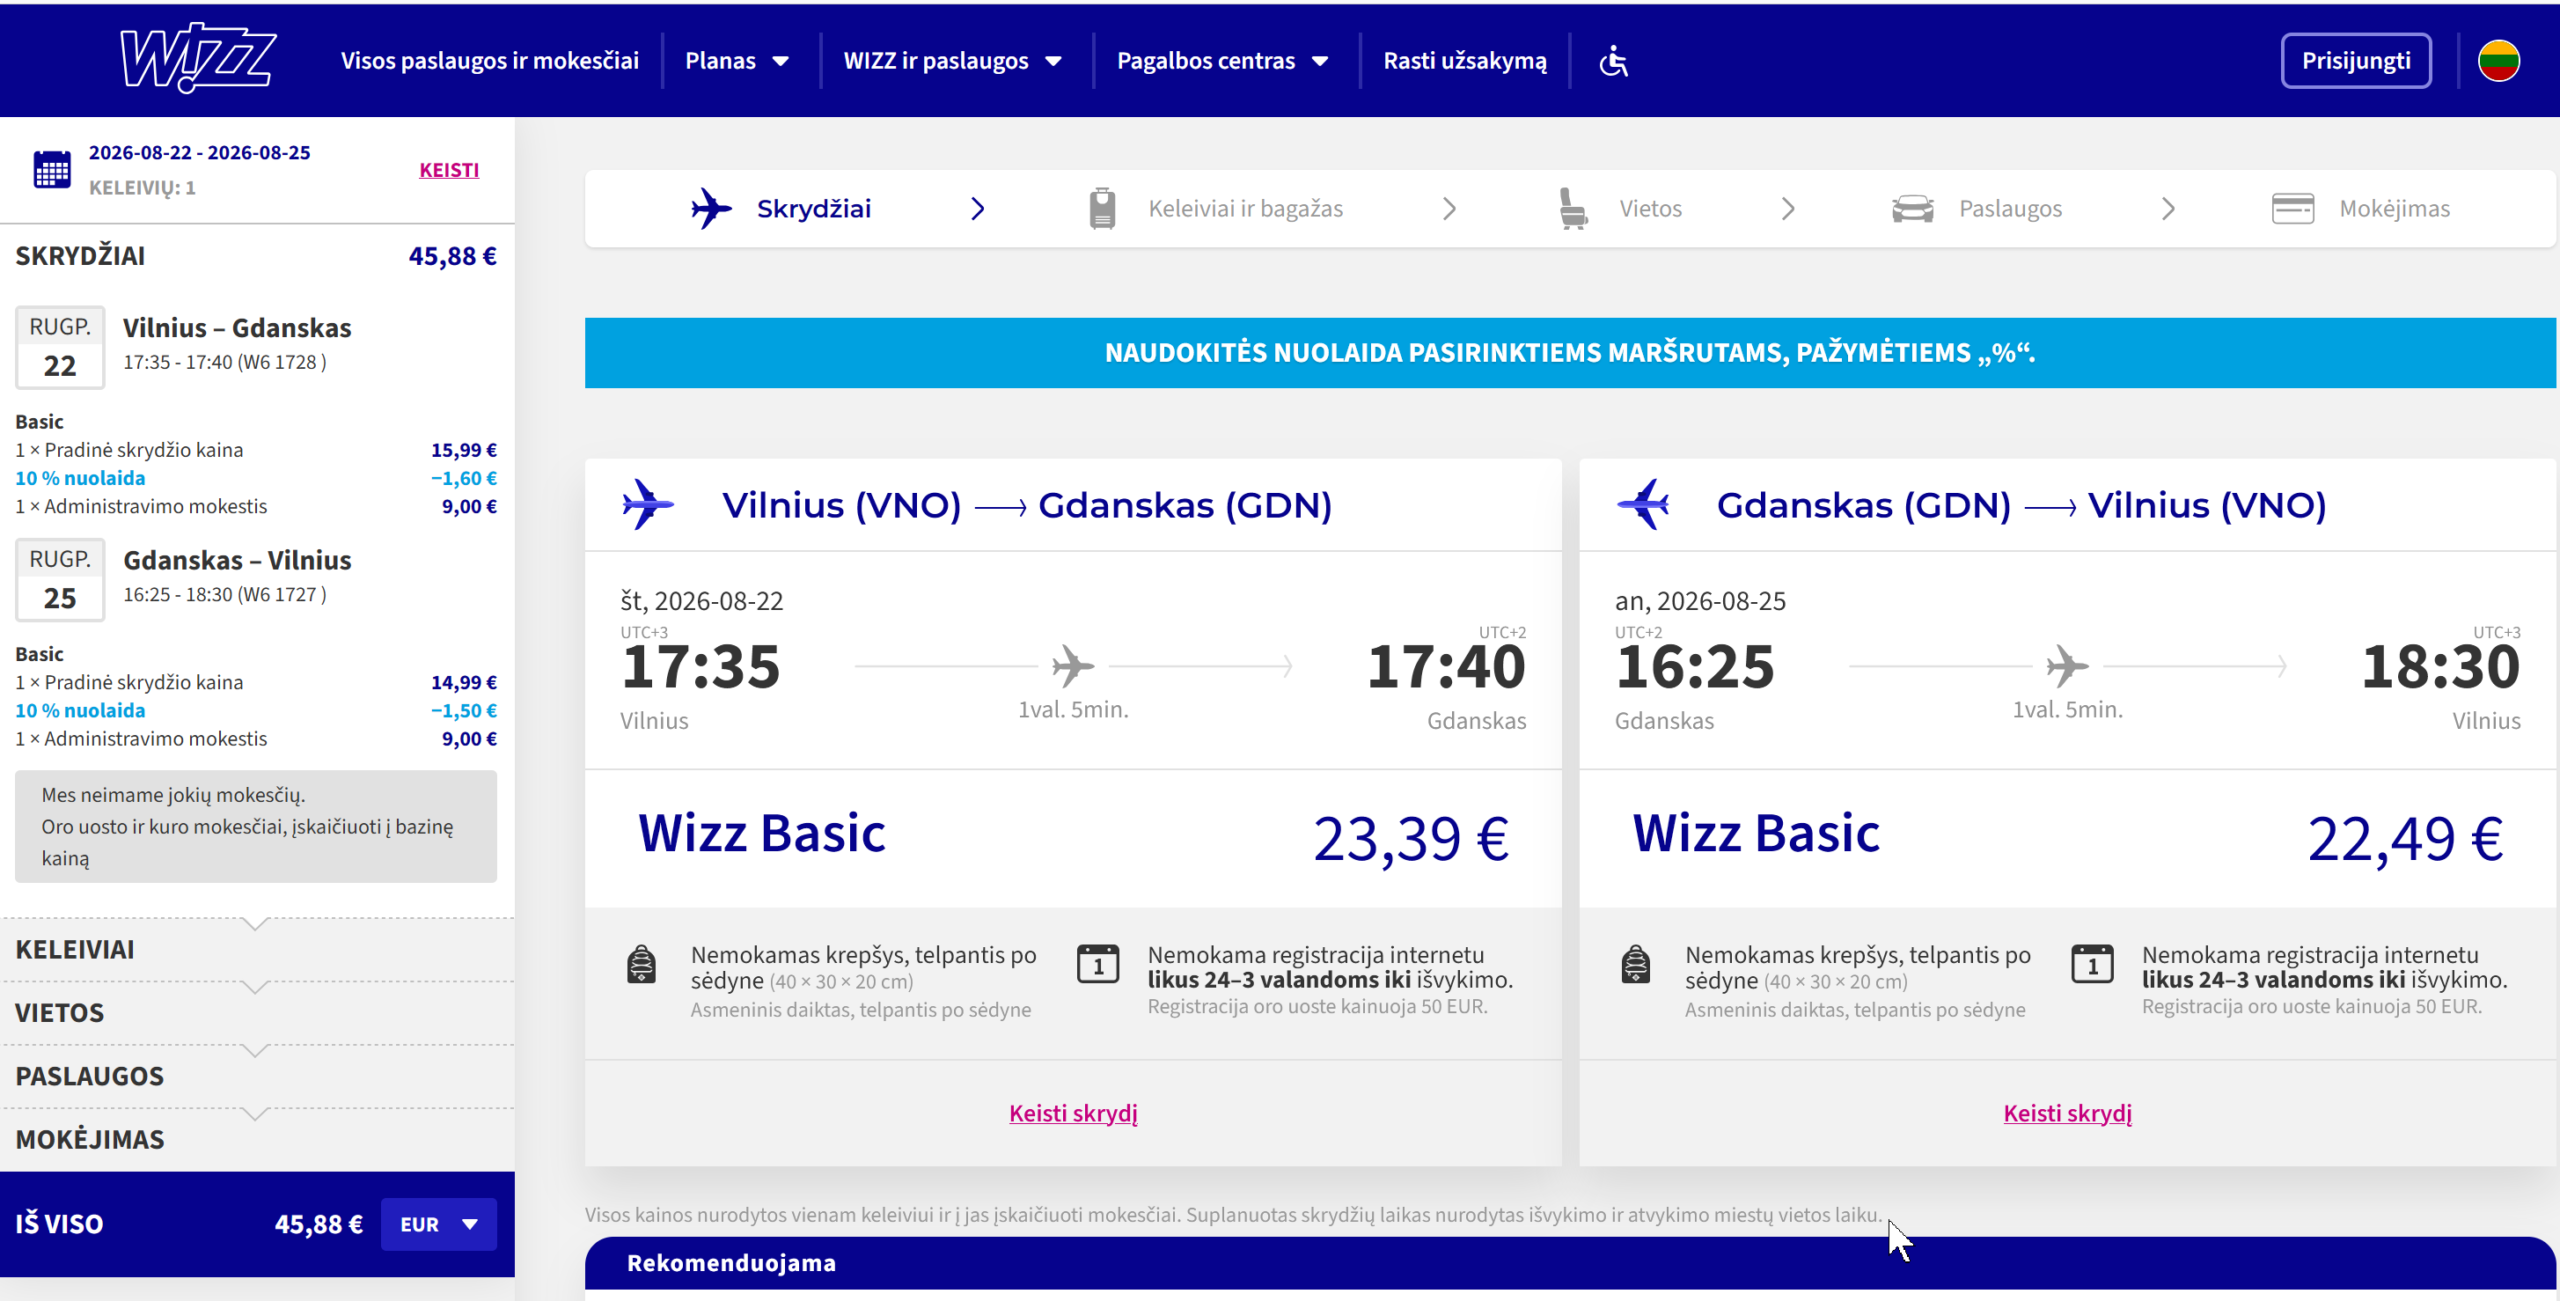Go to the Vietos booking step
This screenshot has height=1301, width=2560.
[x=1620, y=209]
